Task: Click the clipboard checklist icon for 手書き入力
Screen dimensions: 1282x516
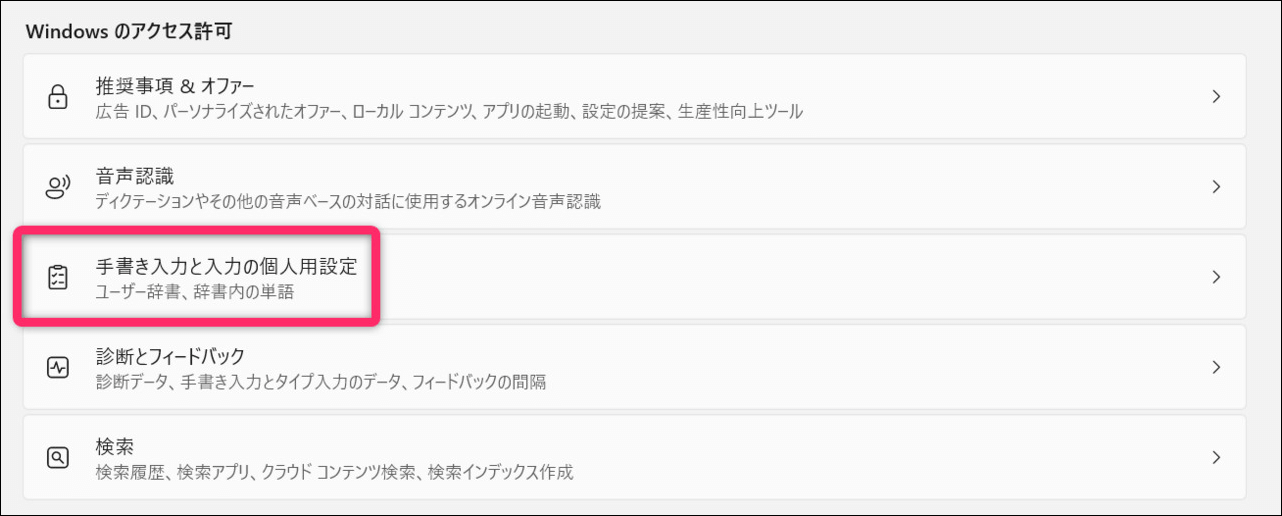Action: [x=58, y=277]
